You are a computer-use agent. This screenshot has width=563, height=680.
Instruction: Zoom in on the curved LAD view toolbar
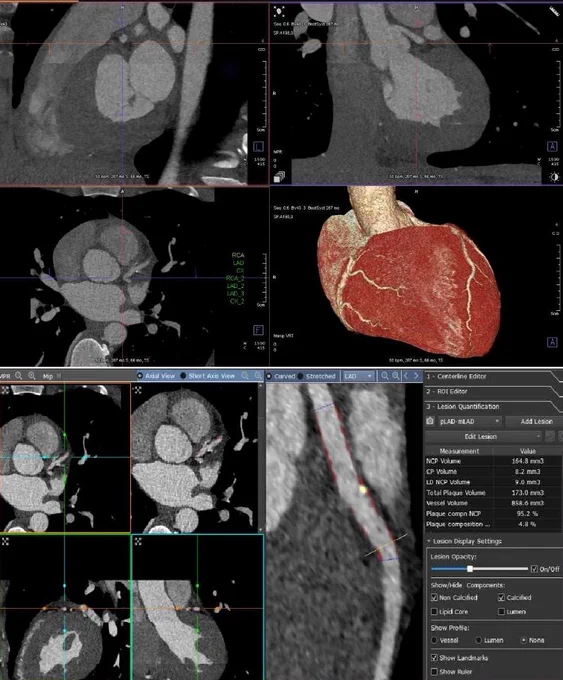(x=396, y=376)
